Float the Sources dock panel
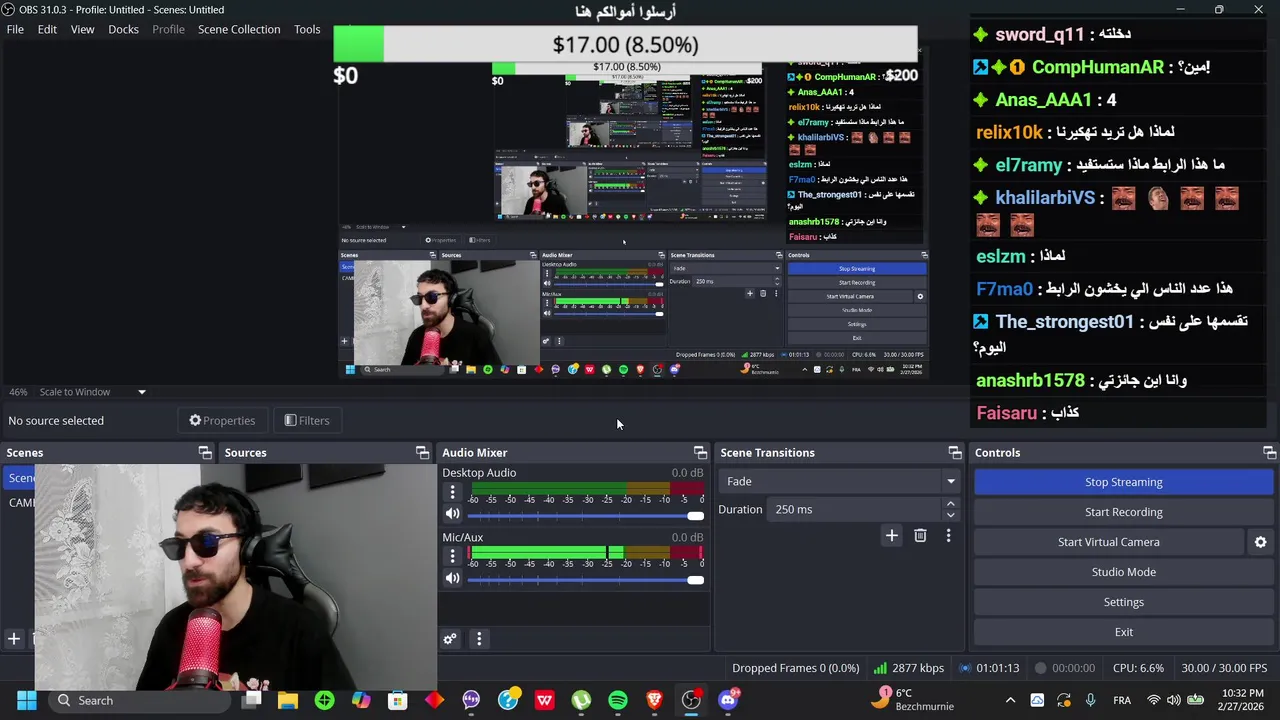1280x720 pixels. (422, 453)
